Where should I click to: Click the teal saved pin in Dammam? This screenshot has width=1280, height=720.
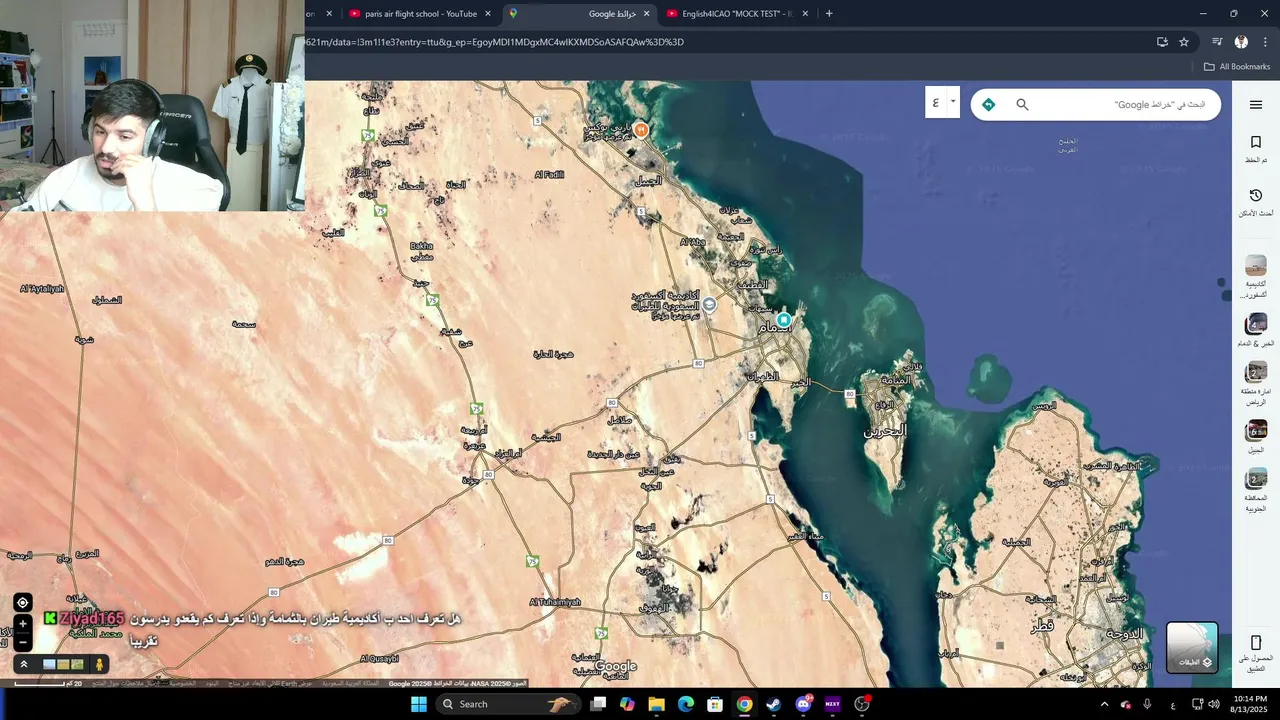click(x=784, y=320)
